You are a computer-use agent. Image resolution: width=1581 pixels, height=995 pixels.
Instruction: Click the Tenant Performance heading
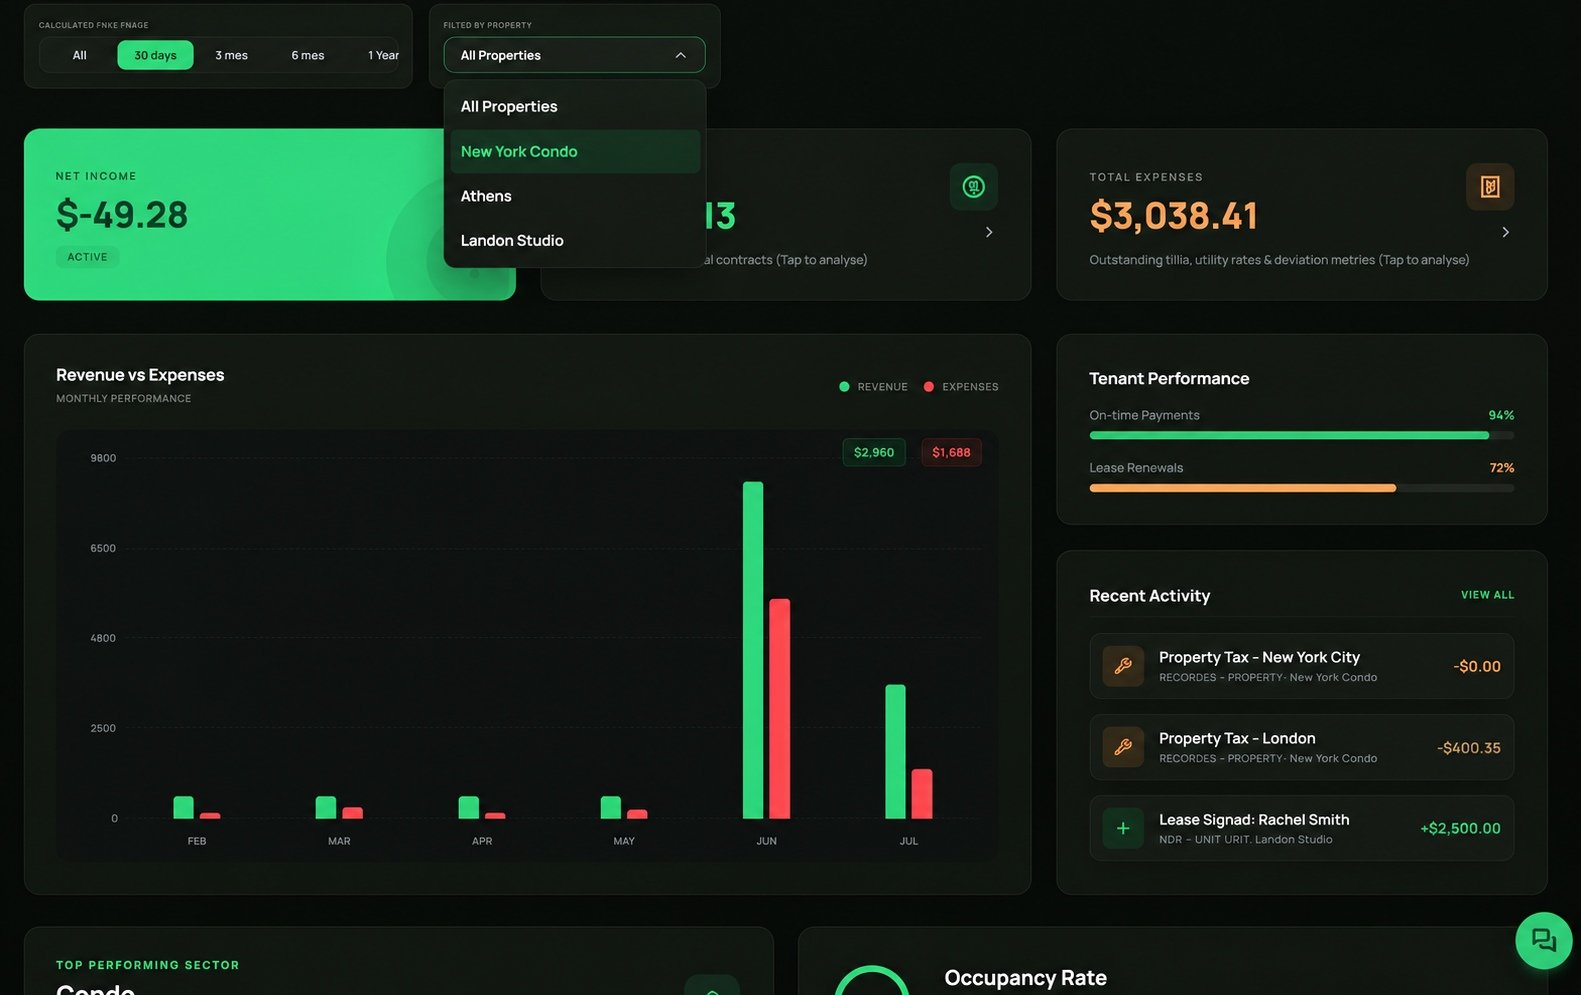1169,378
